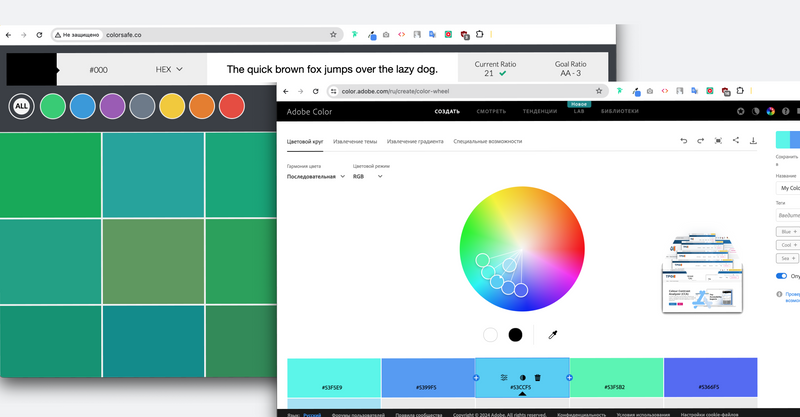Filter by green color circle
This screenshot has height=417, width=800.
pyautogui.click(x=53, y=106)
